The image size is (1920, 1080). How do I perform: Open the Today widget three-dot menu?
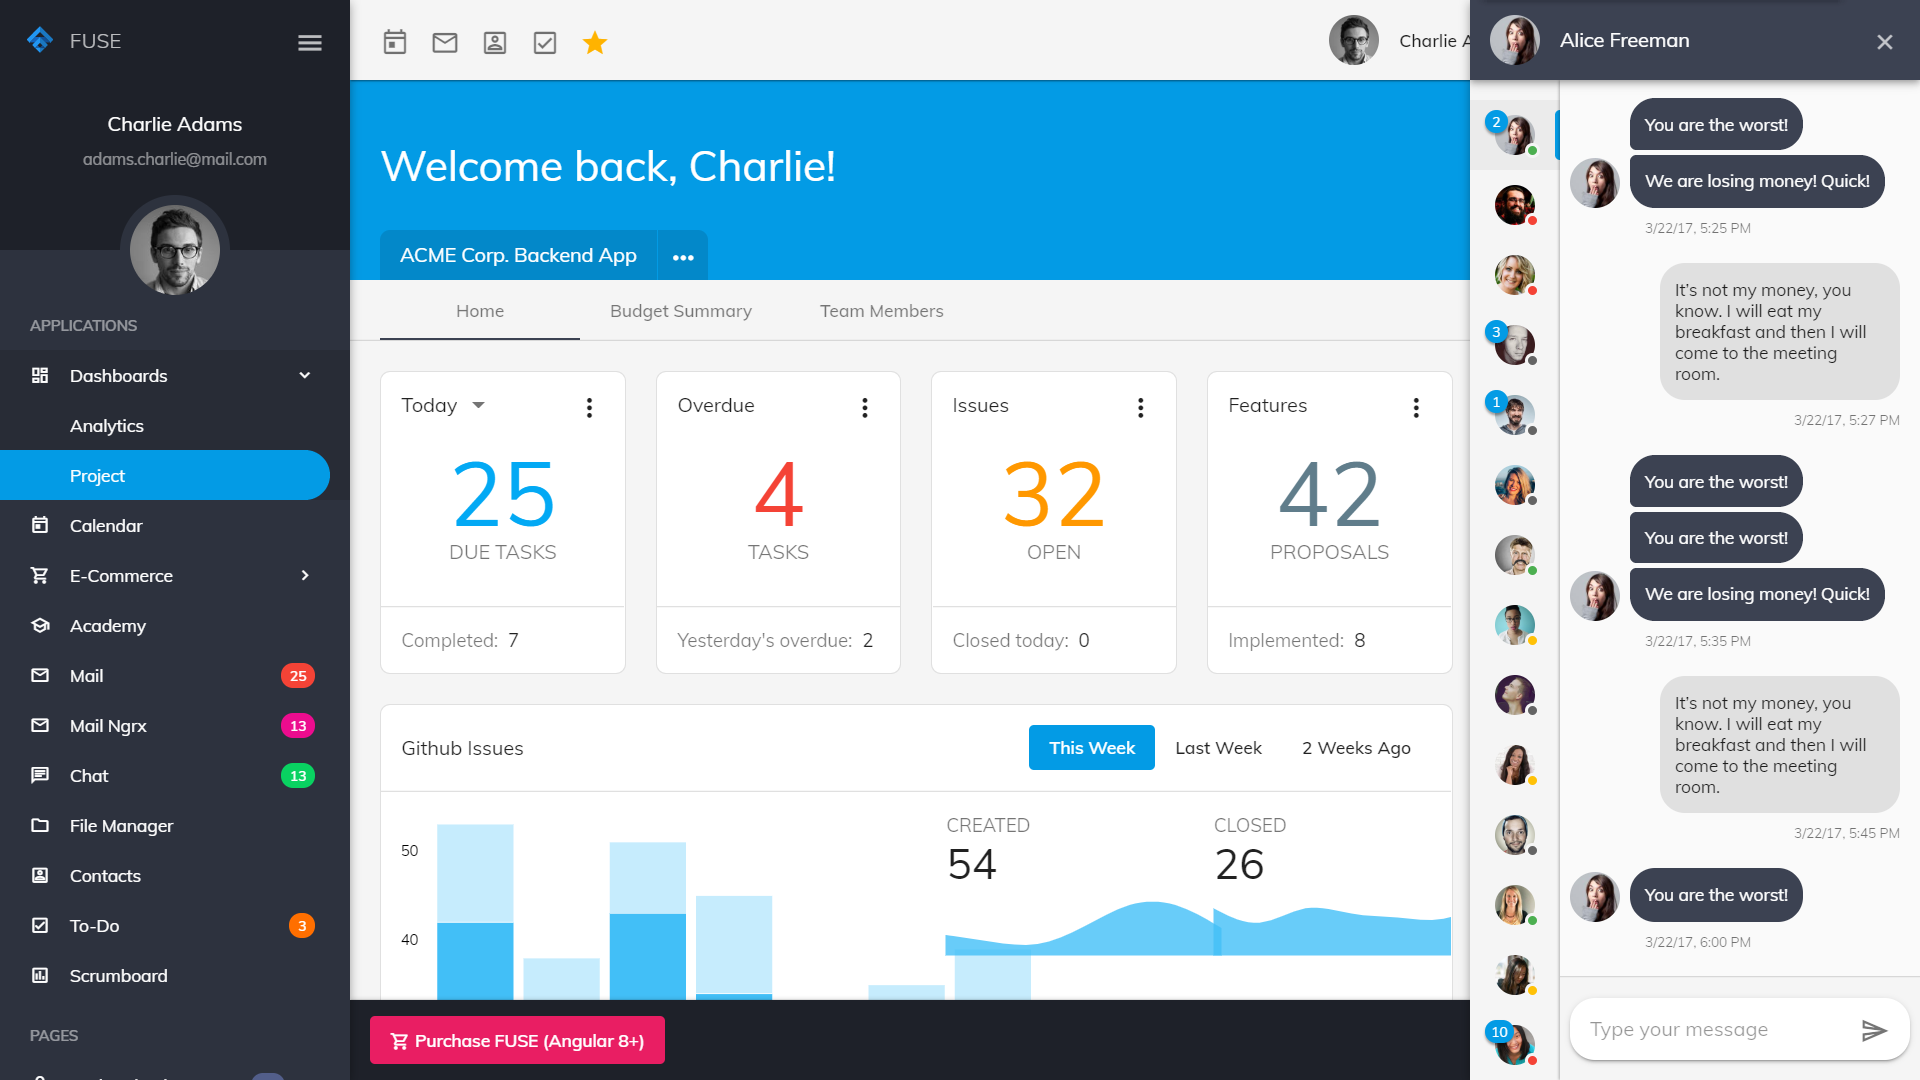(x=590, y=407)
